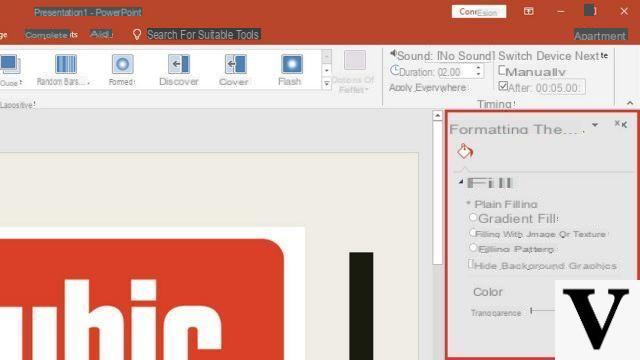Open Formatting pane options dropdown arrow

595,125
